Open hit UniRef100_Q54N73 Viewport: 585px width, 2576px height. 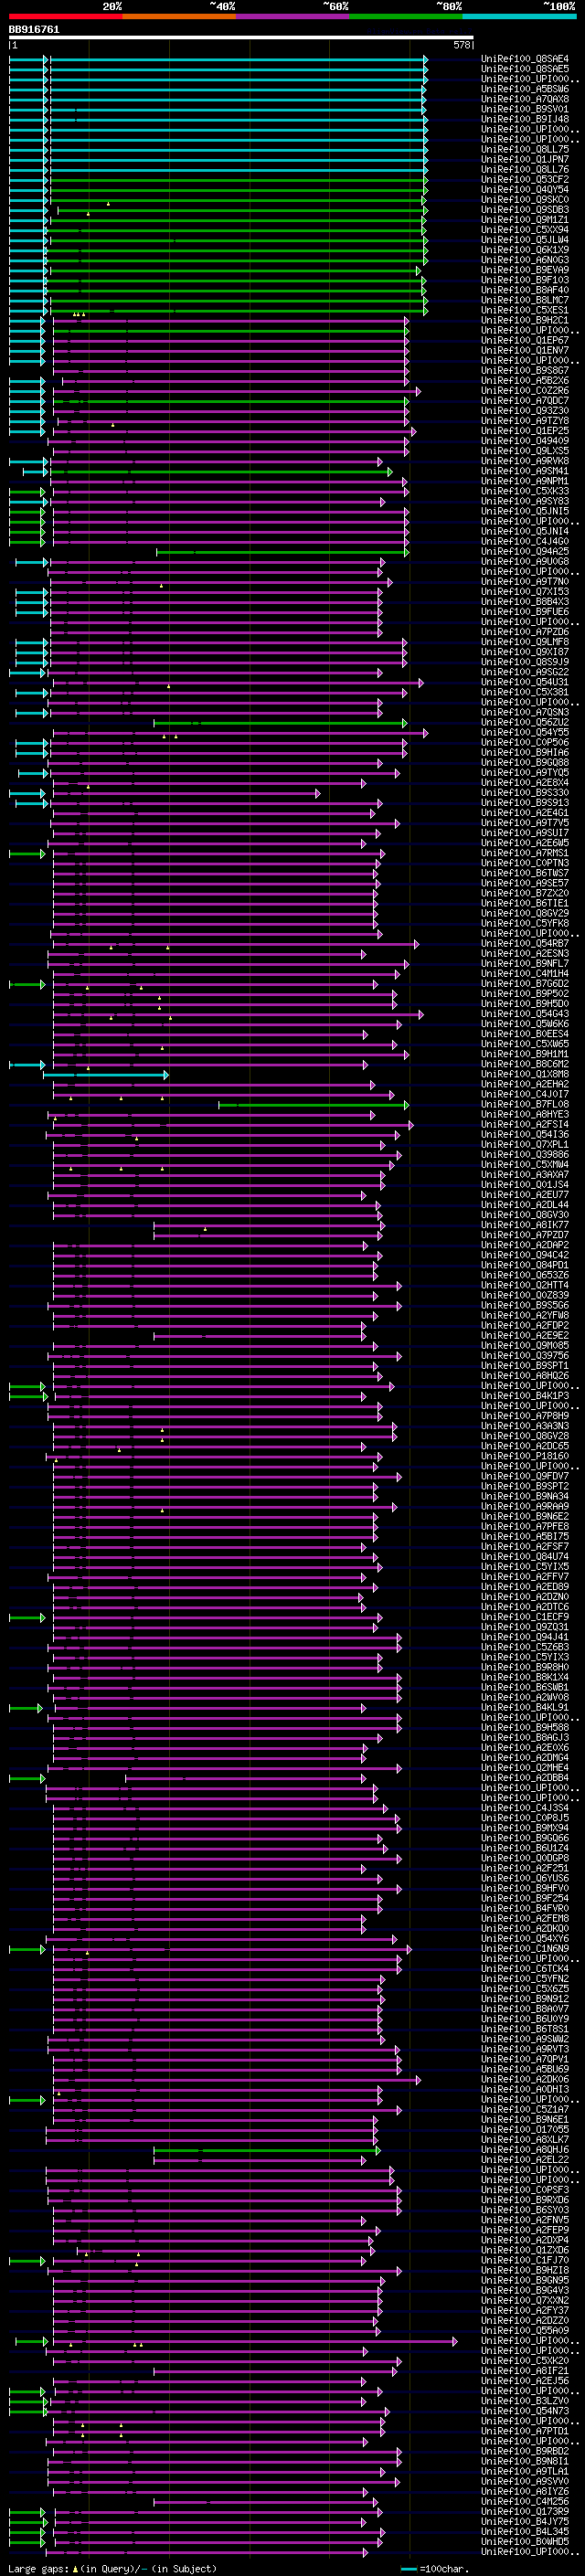click(x=525, y=2411)
